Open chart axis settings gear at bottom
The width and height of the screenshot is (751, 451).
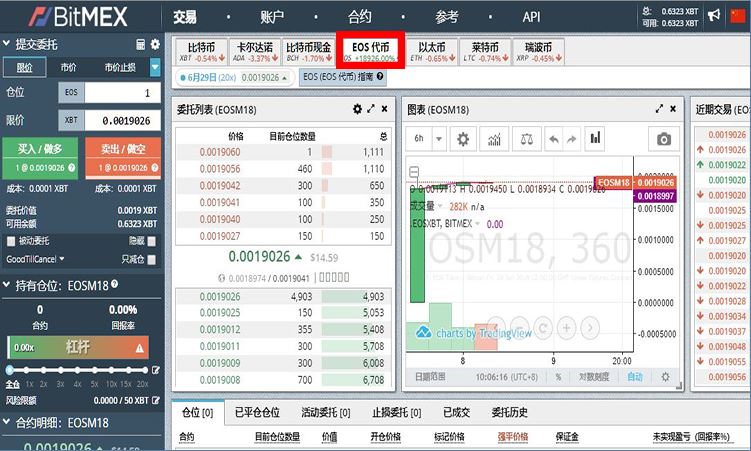point(665,377)
